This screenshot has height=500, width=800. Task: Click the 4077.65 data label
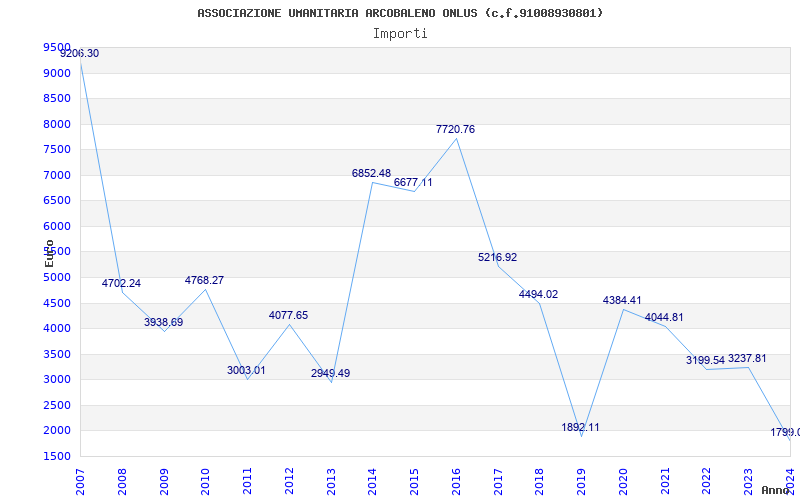(288, 316)
